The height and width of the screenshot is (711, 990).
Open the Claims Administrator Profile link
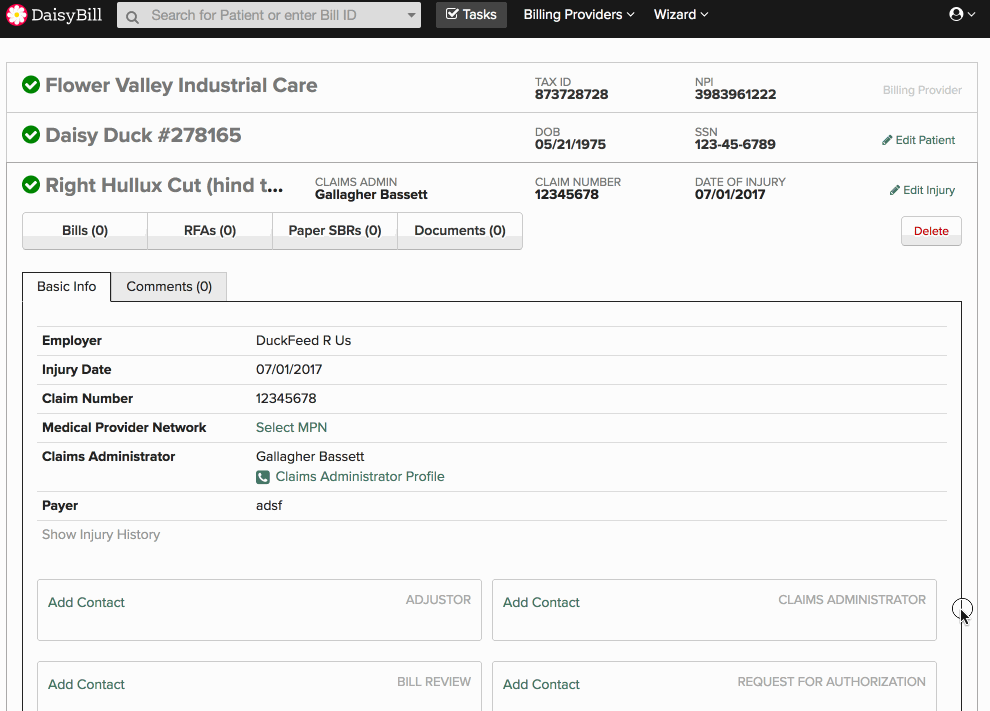[x=360, y=477]
